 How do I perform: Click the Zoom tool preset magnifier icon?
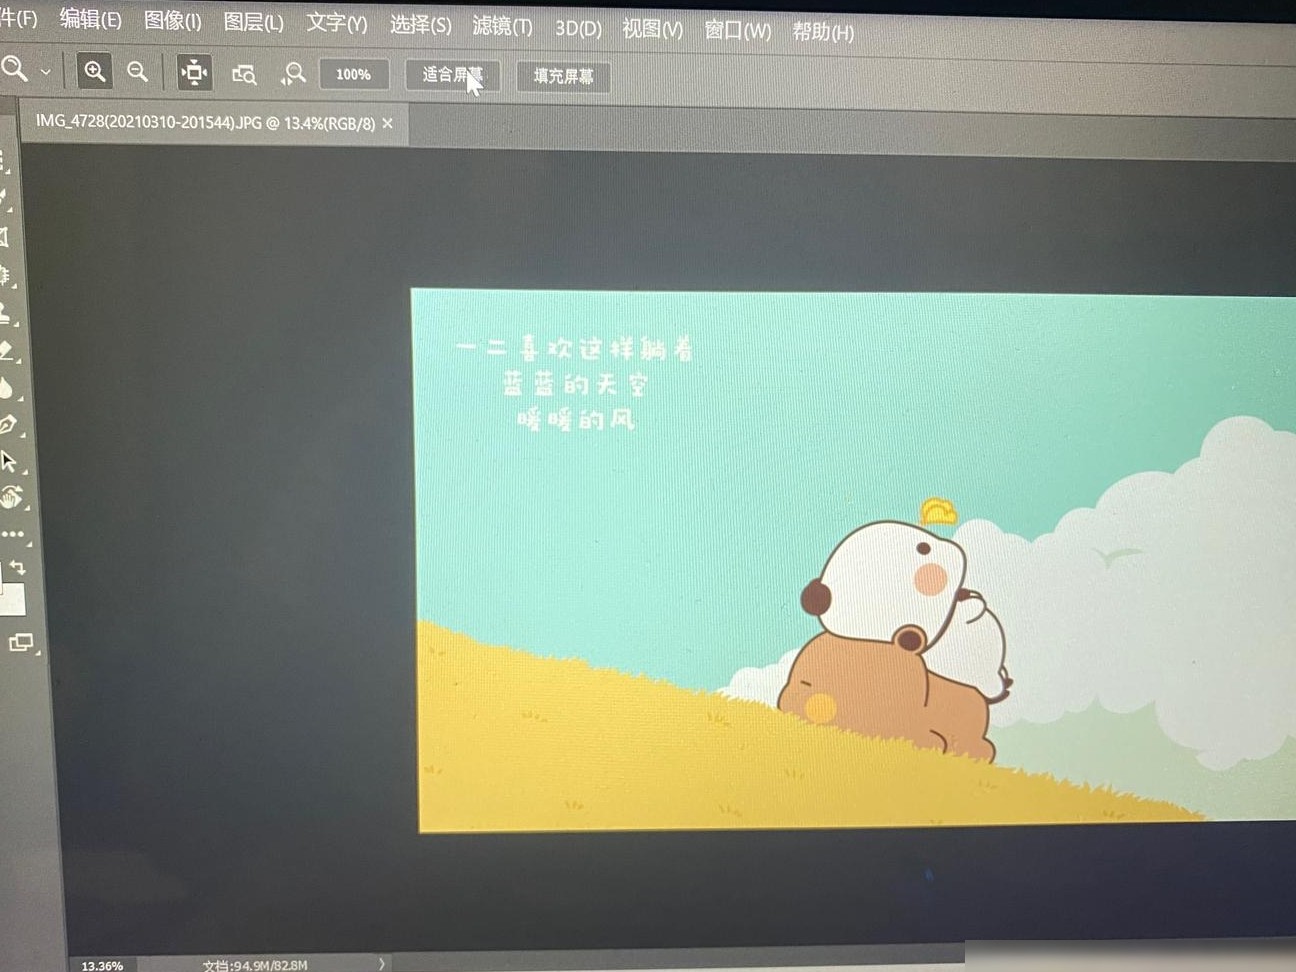click(x=14, y=69)
